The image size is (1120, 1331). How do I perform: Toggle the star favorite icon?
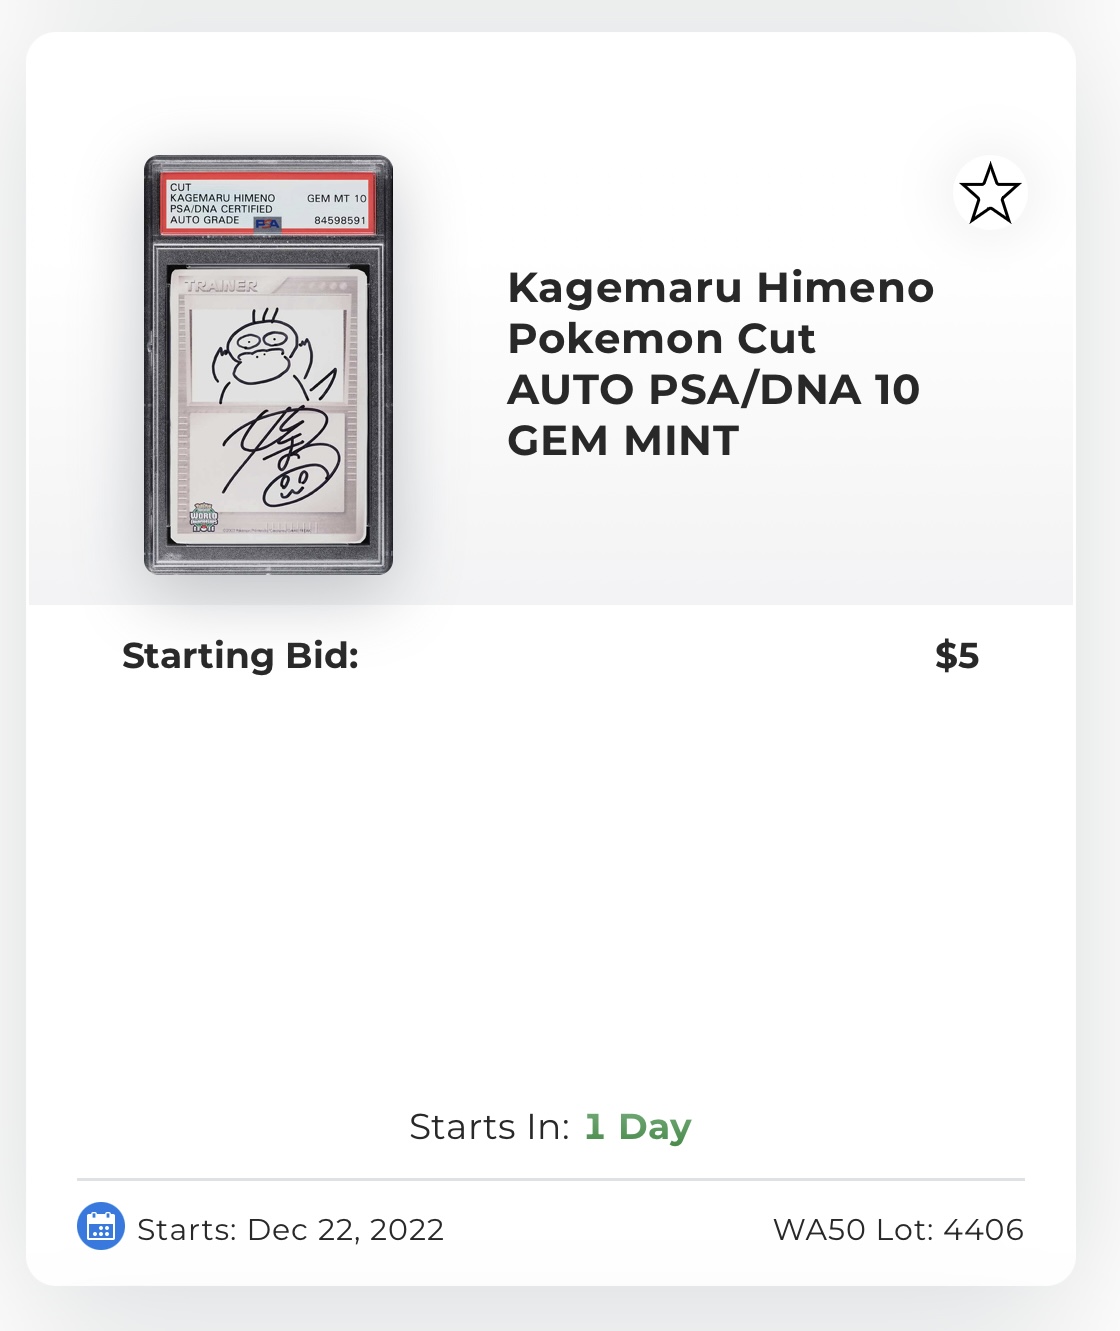click(x=990, y=193)
